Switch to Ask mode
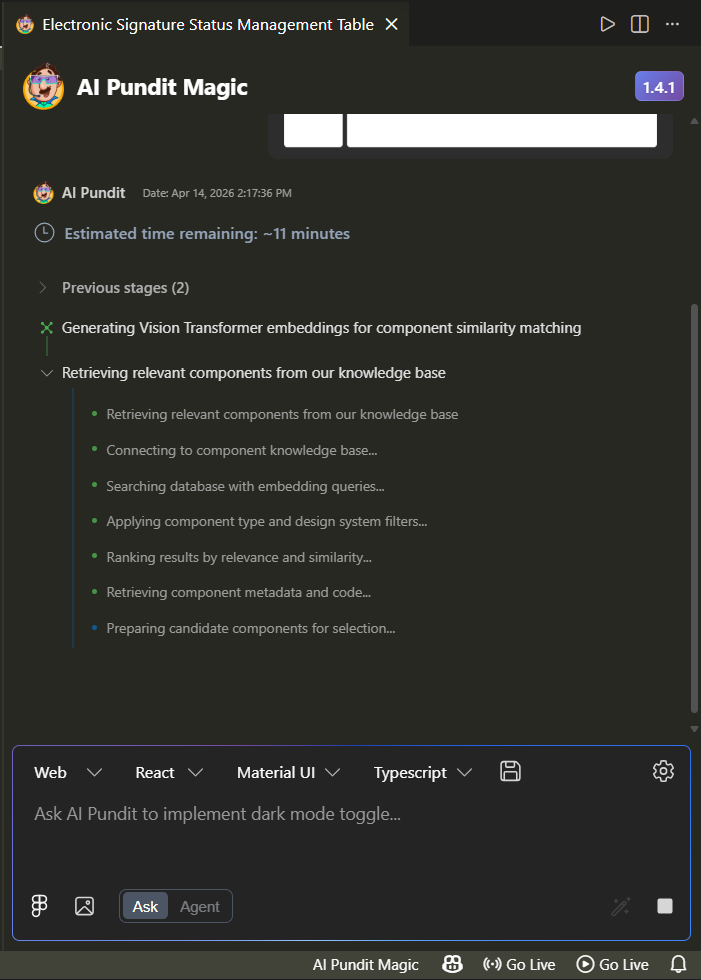The width and height of the screenshot is (701, 980). point(145,906)
